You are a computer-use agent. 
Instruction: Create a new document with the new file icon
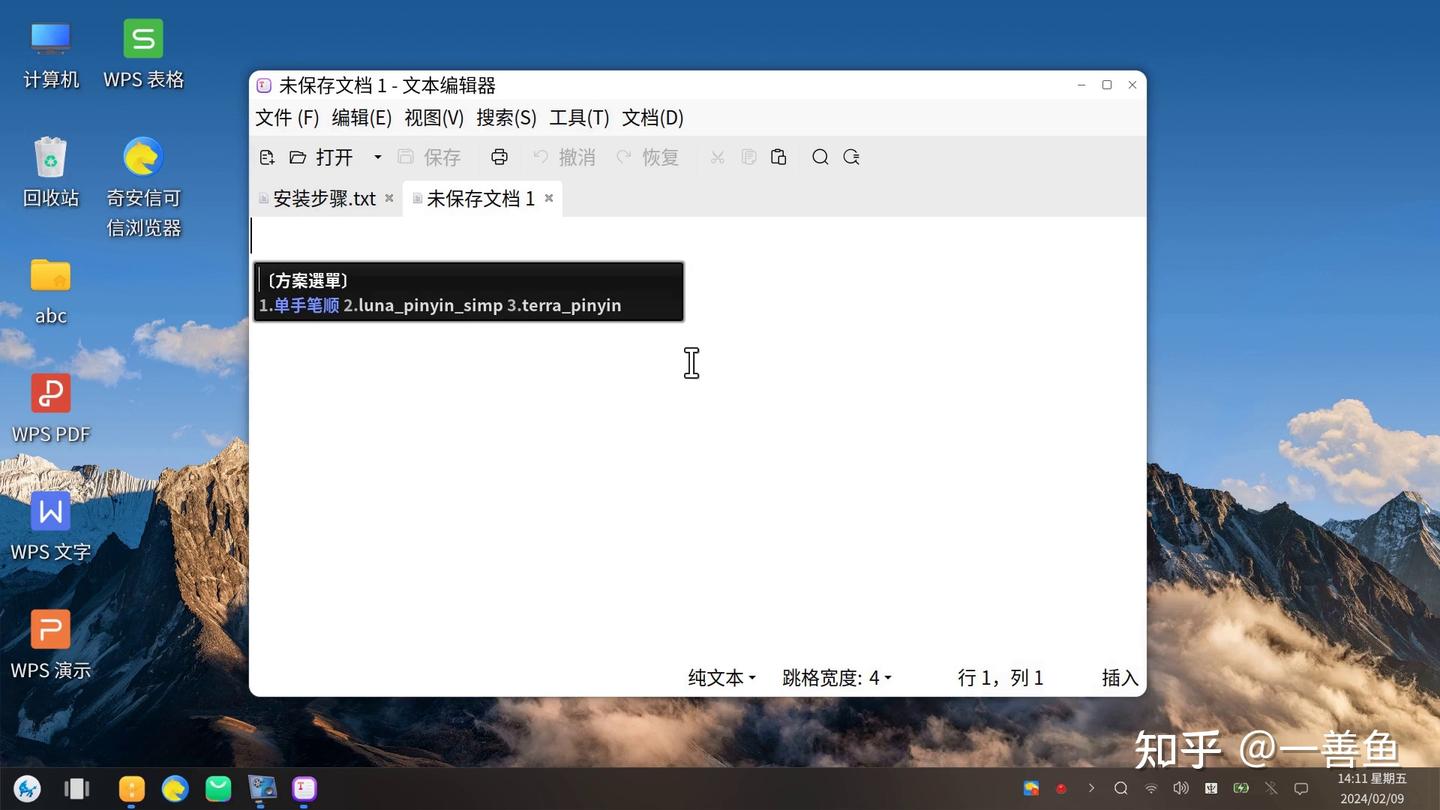pyautogui.click(x=266, y=157)
